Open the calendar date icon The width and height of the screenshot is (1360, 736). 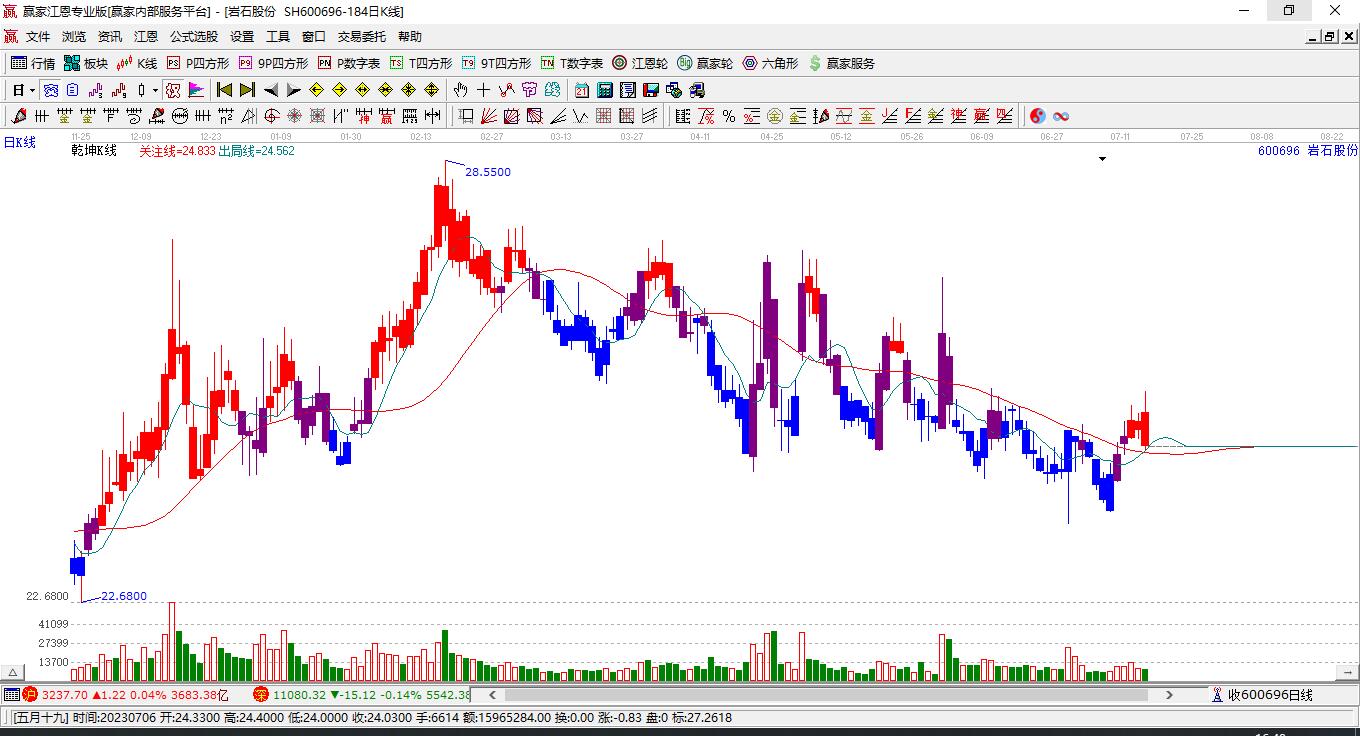coord(582,90)
